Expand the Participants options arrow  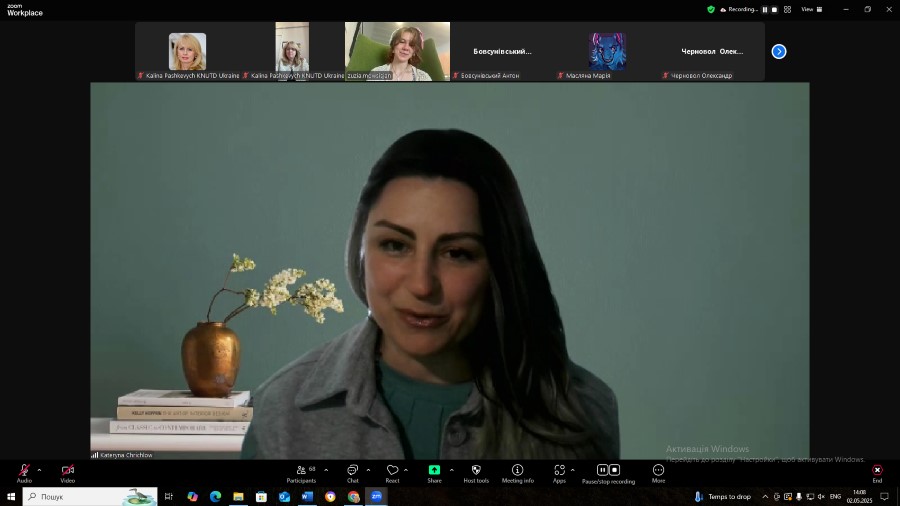click(326, 470)
